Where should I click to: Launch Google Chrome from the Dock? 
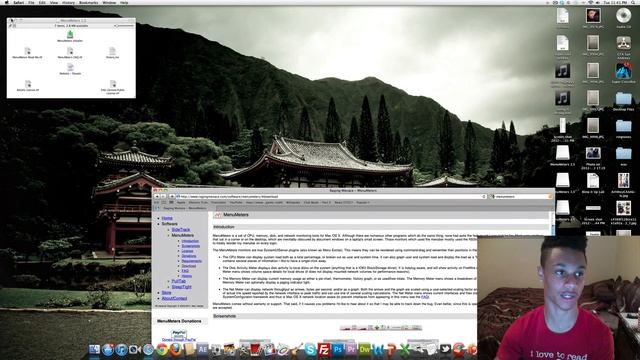click(162, 349)
